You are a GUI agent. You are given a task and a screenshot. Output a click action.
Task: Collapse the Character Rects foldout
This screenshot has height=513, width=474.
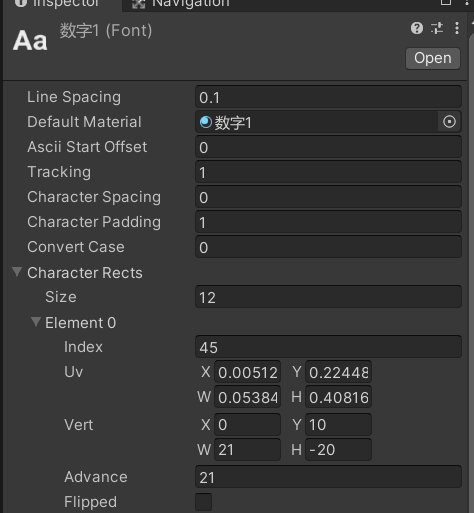17,272
